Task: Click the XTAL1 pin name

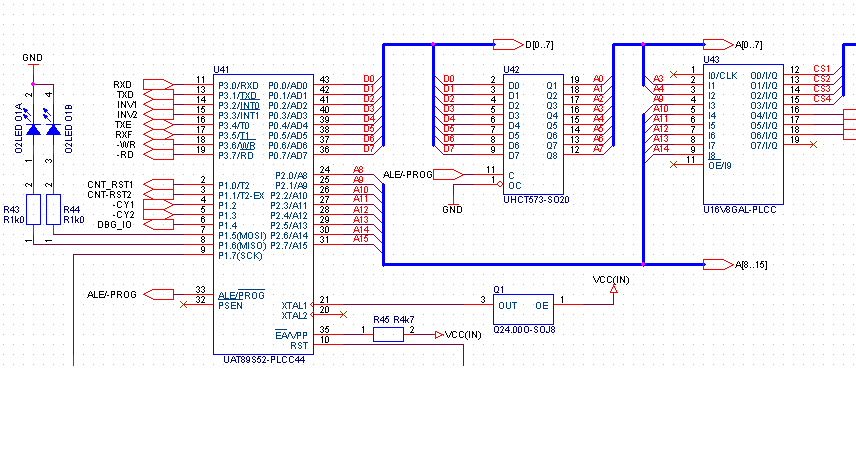Action: (x=294, y=305)
